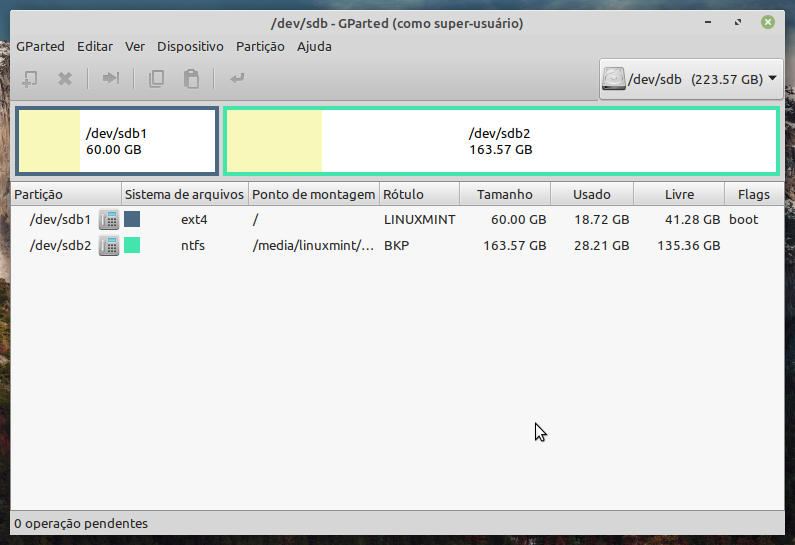Sort by the Rótulo column header
795x545 pixels.
(x=419, y=195)
